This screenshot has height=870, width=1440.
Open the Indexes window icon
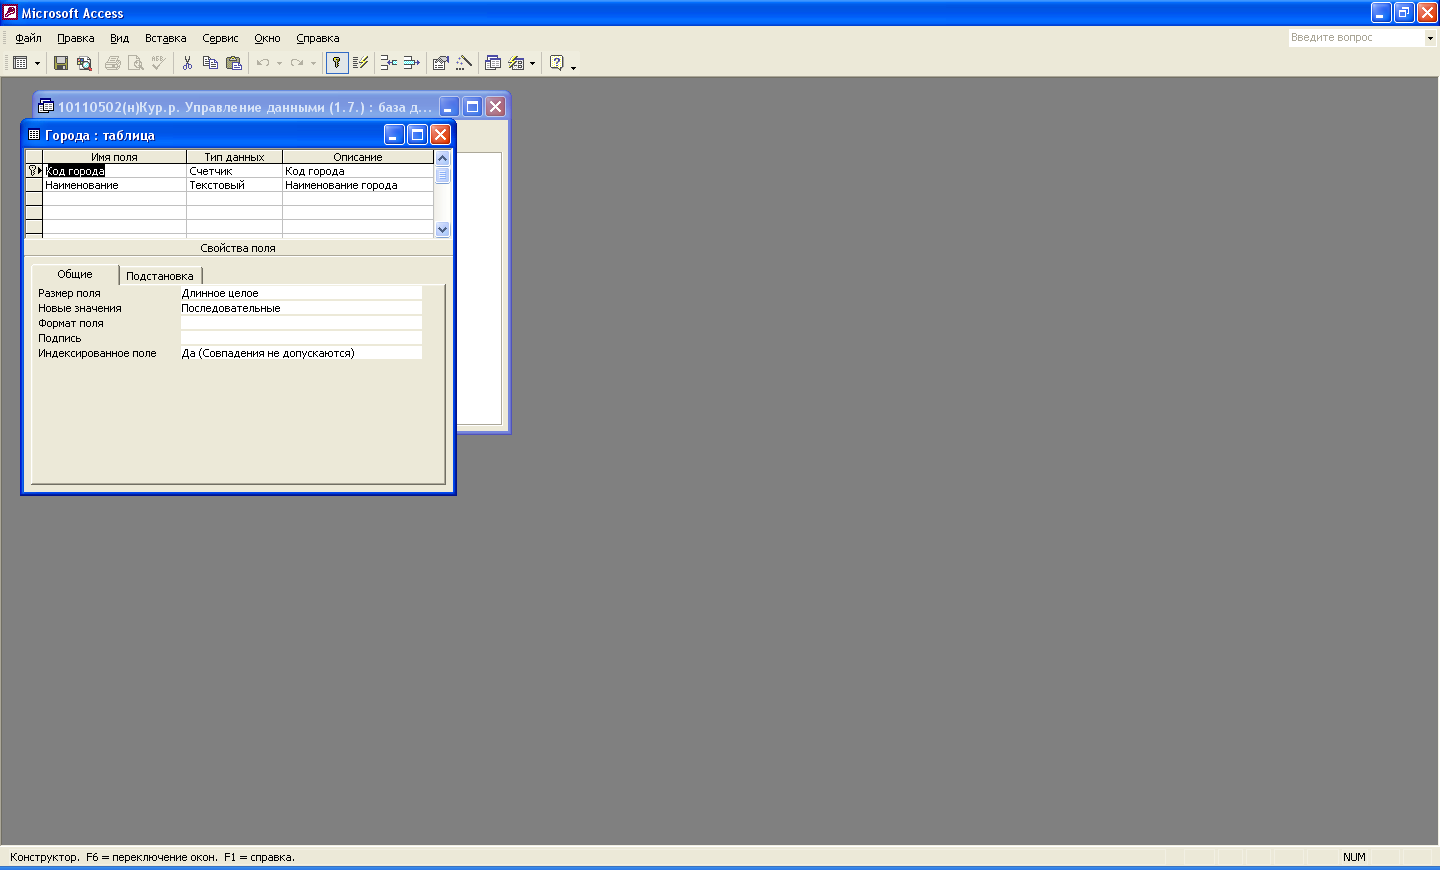pyautogui.click(x=361, y=63)
